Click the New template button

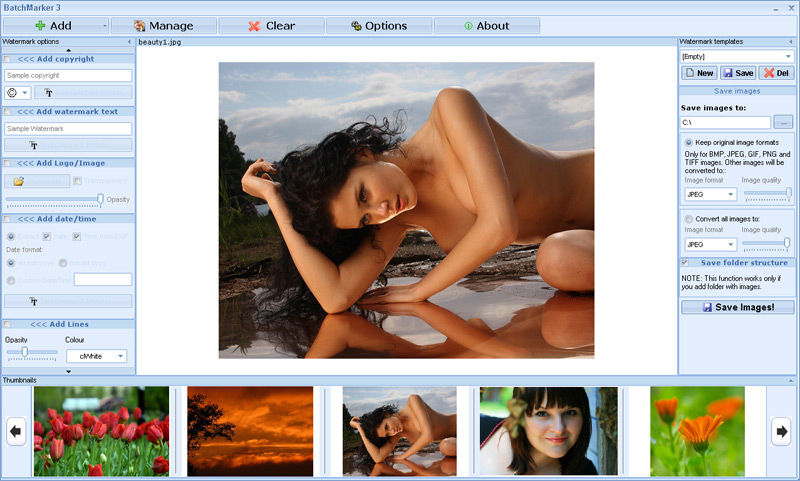pos(699,73)
